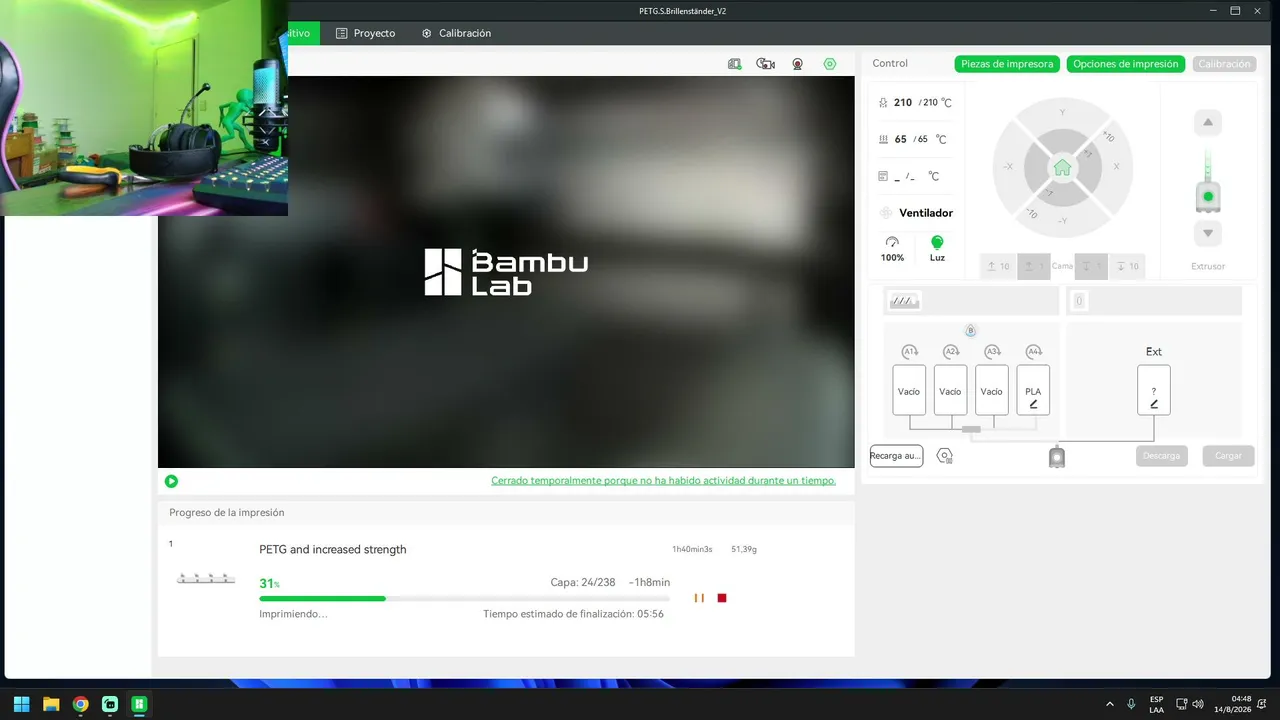This screenshot has height=720, width=1280.
Task: Move the head in the -X direction
Action: (x=1008, y=167)
